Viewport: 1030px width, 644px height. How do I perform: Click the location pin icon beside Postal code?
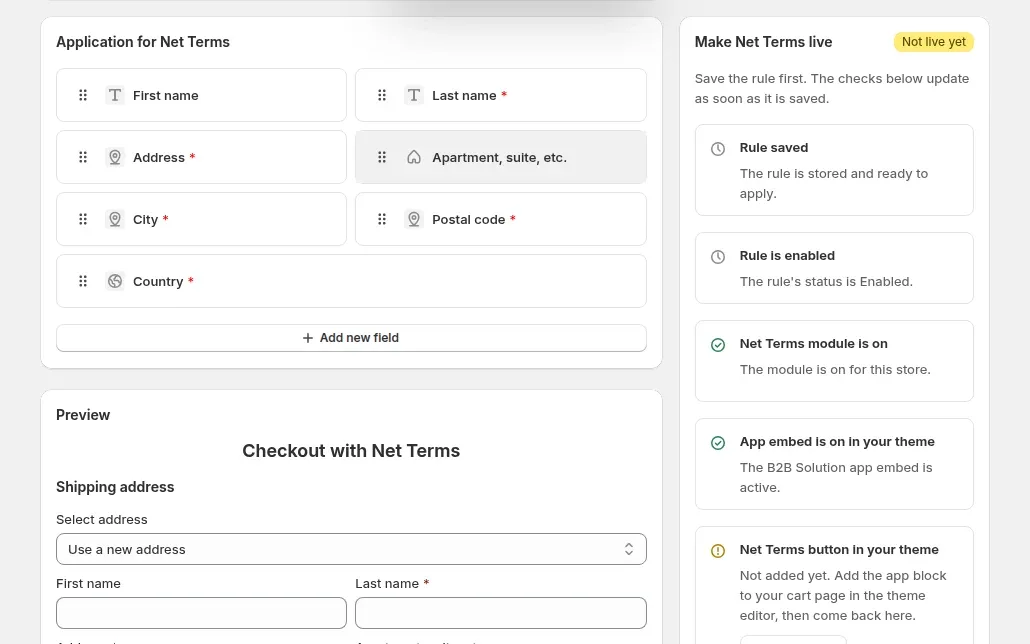click(414, 219)
